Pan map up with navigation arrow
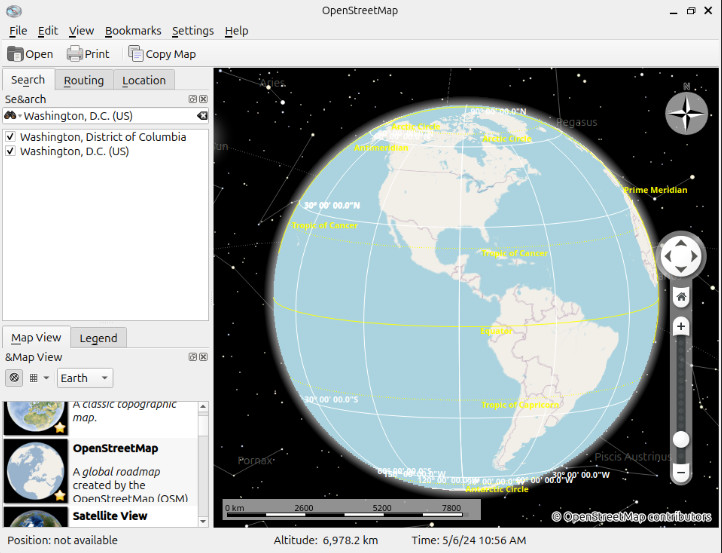The image size is (722, 553). (681, 244)
